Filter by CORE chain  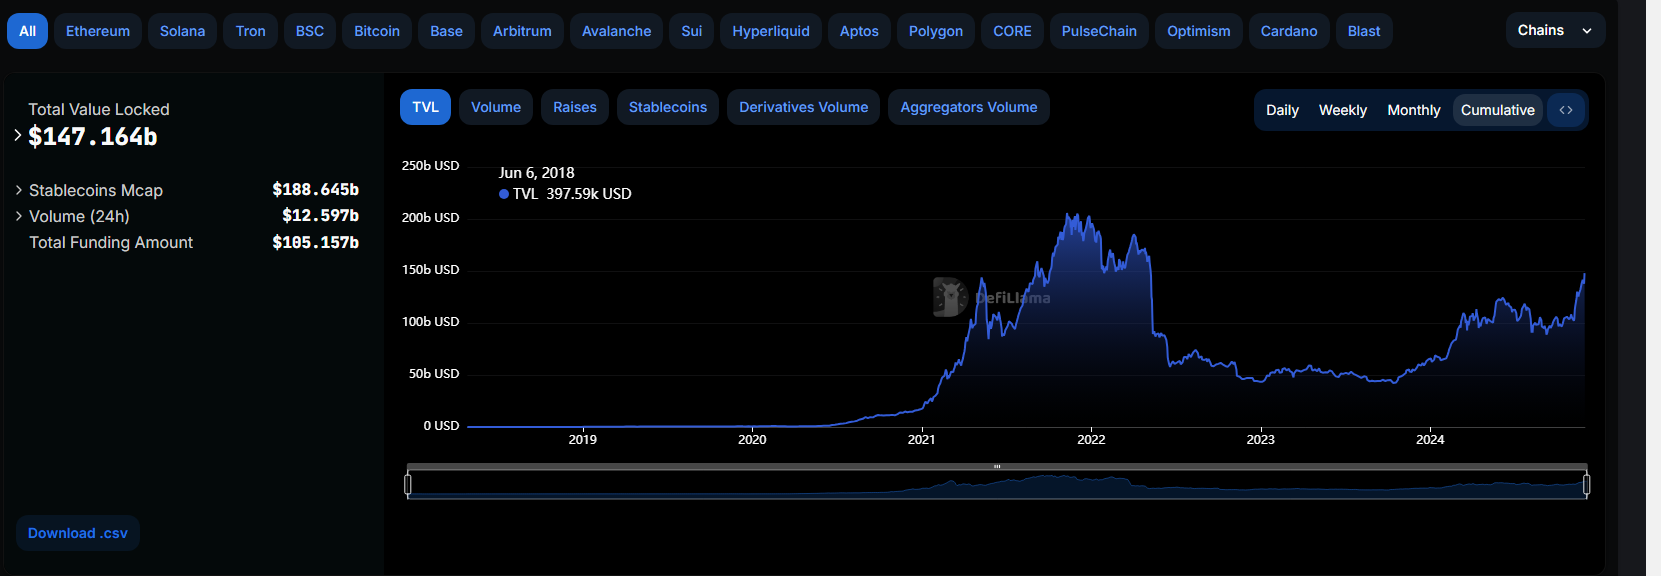[x=1012, y=31]
